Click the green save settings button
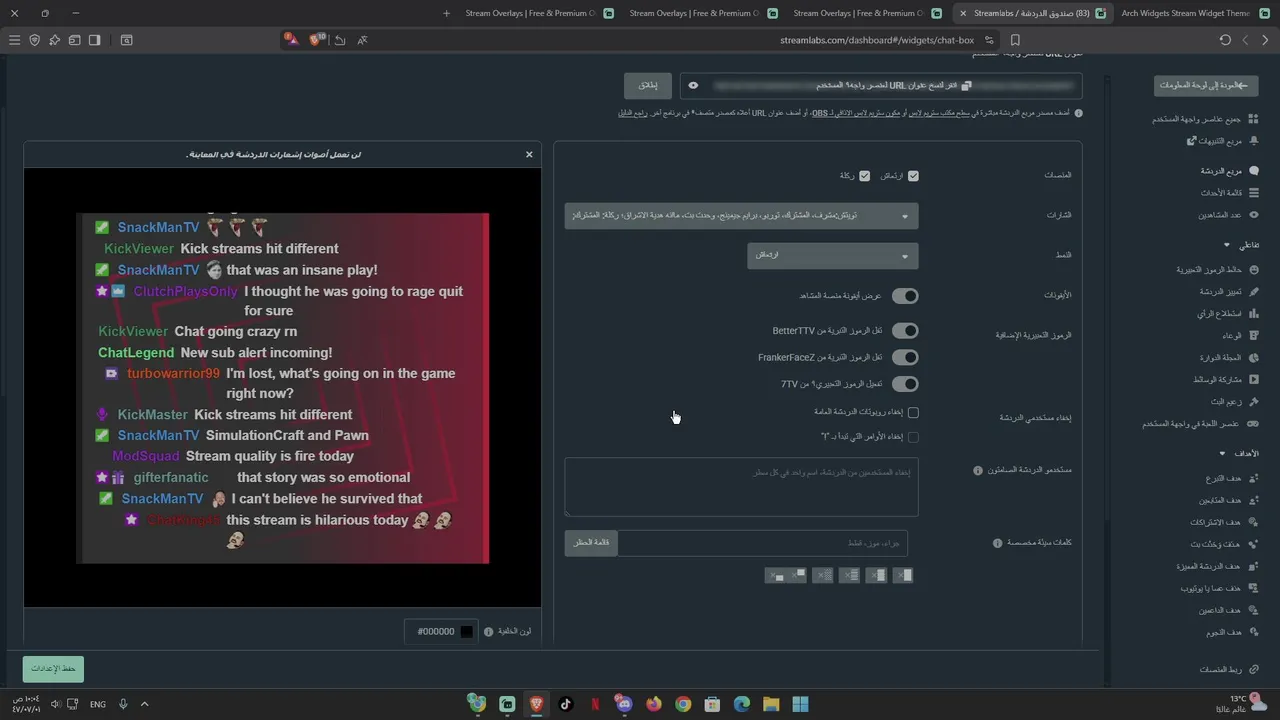The height and width of the screenshot is (720, 1280). point(53,669)
